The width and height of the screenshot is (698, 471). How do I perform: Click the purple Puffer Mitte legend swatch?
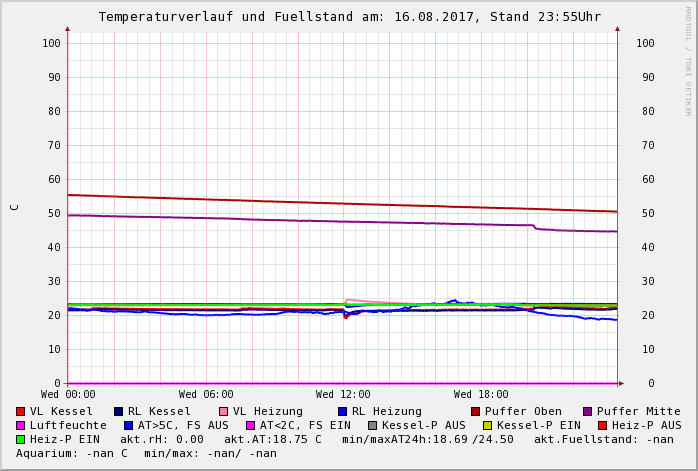pos(587,411)
